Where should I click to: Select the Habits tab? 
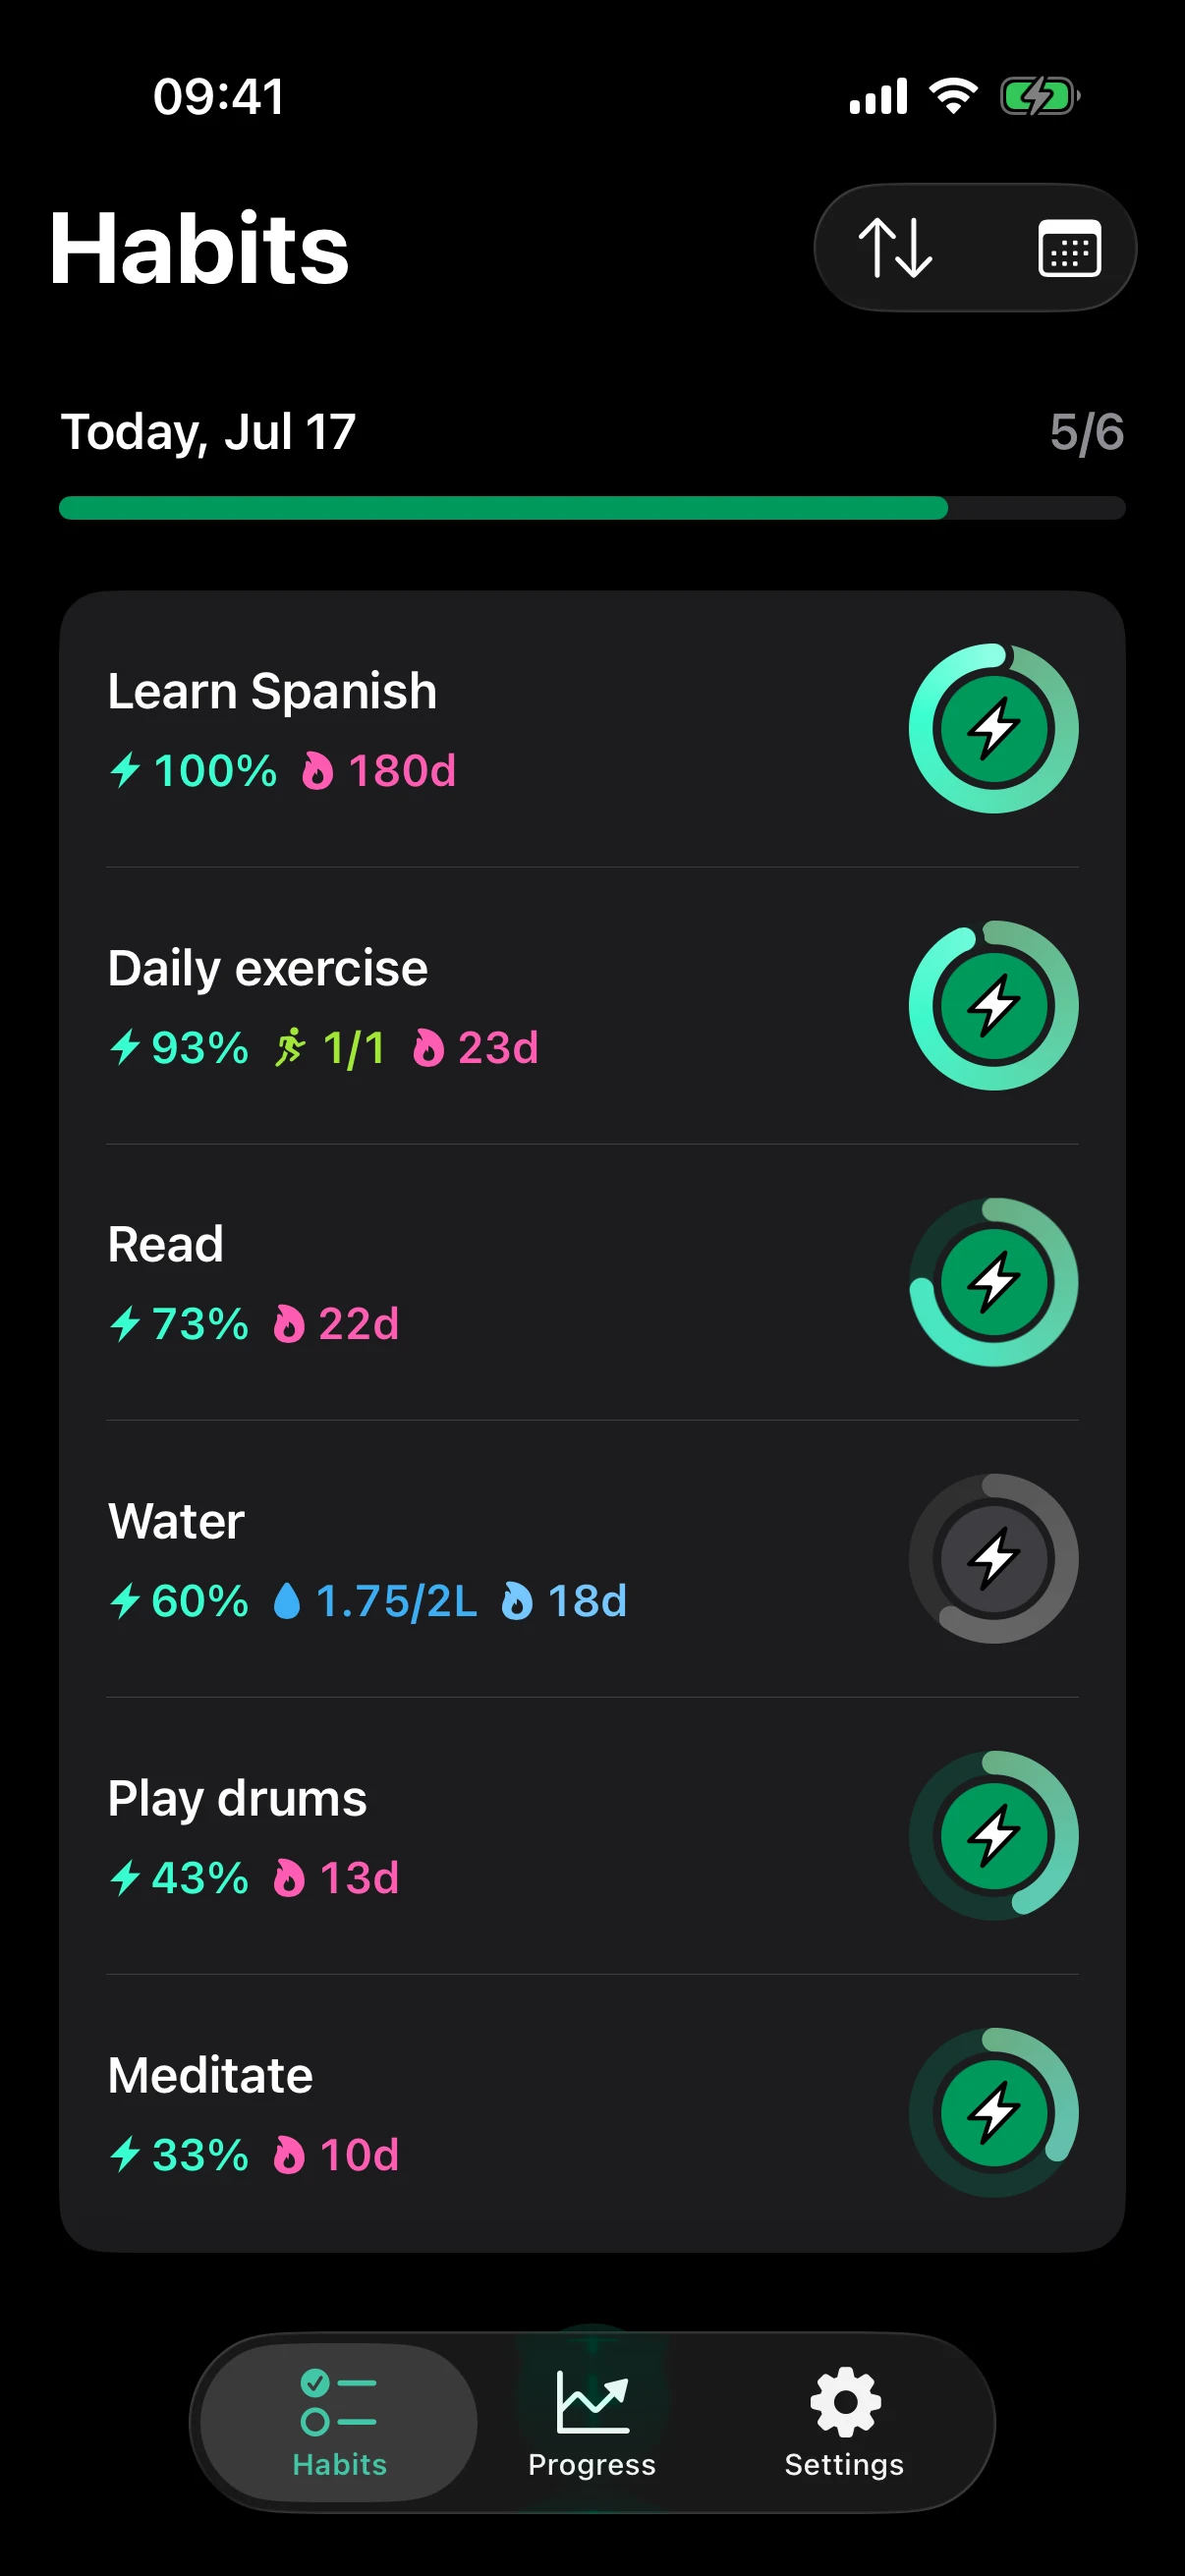click(339, 2422)
